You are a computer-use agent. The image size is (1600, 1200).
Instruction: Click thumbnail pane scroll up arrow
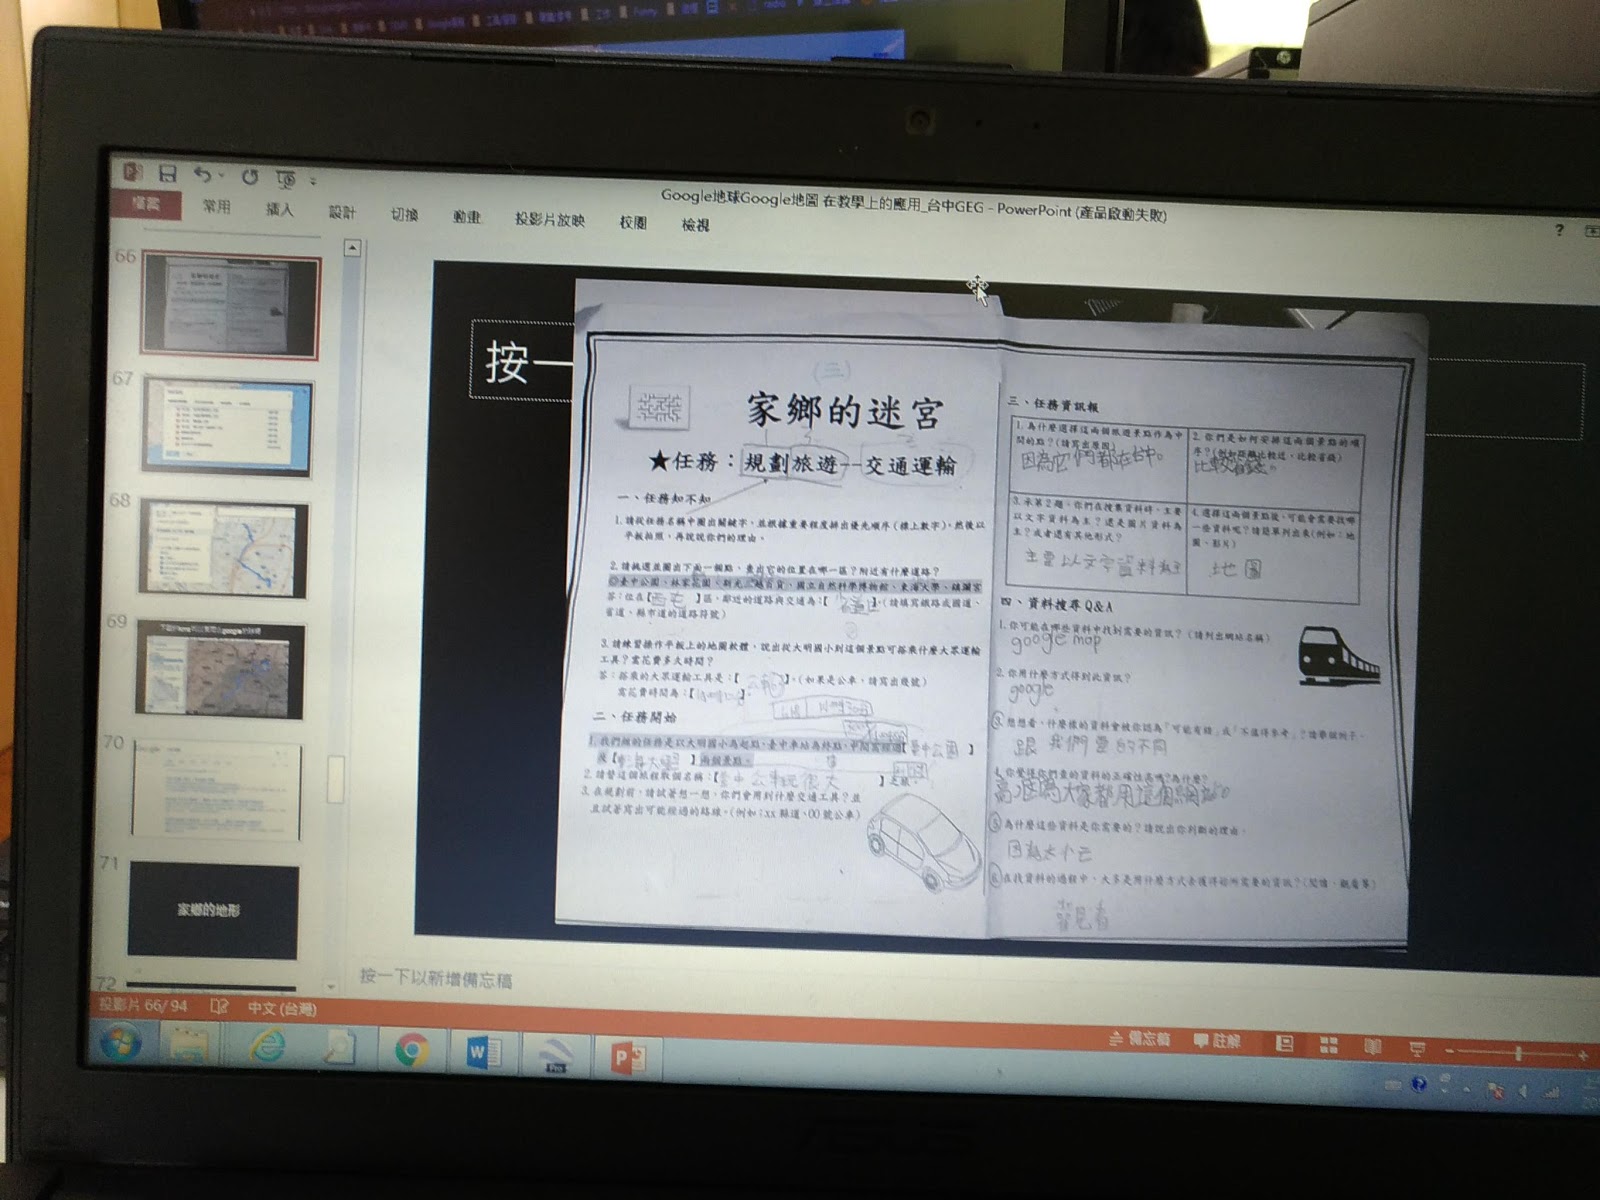(352, 248)
